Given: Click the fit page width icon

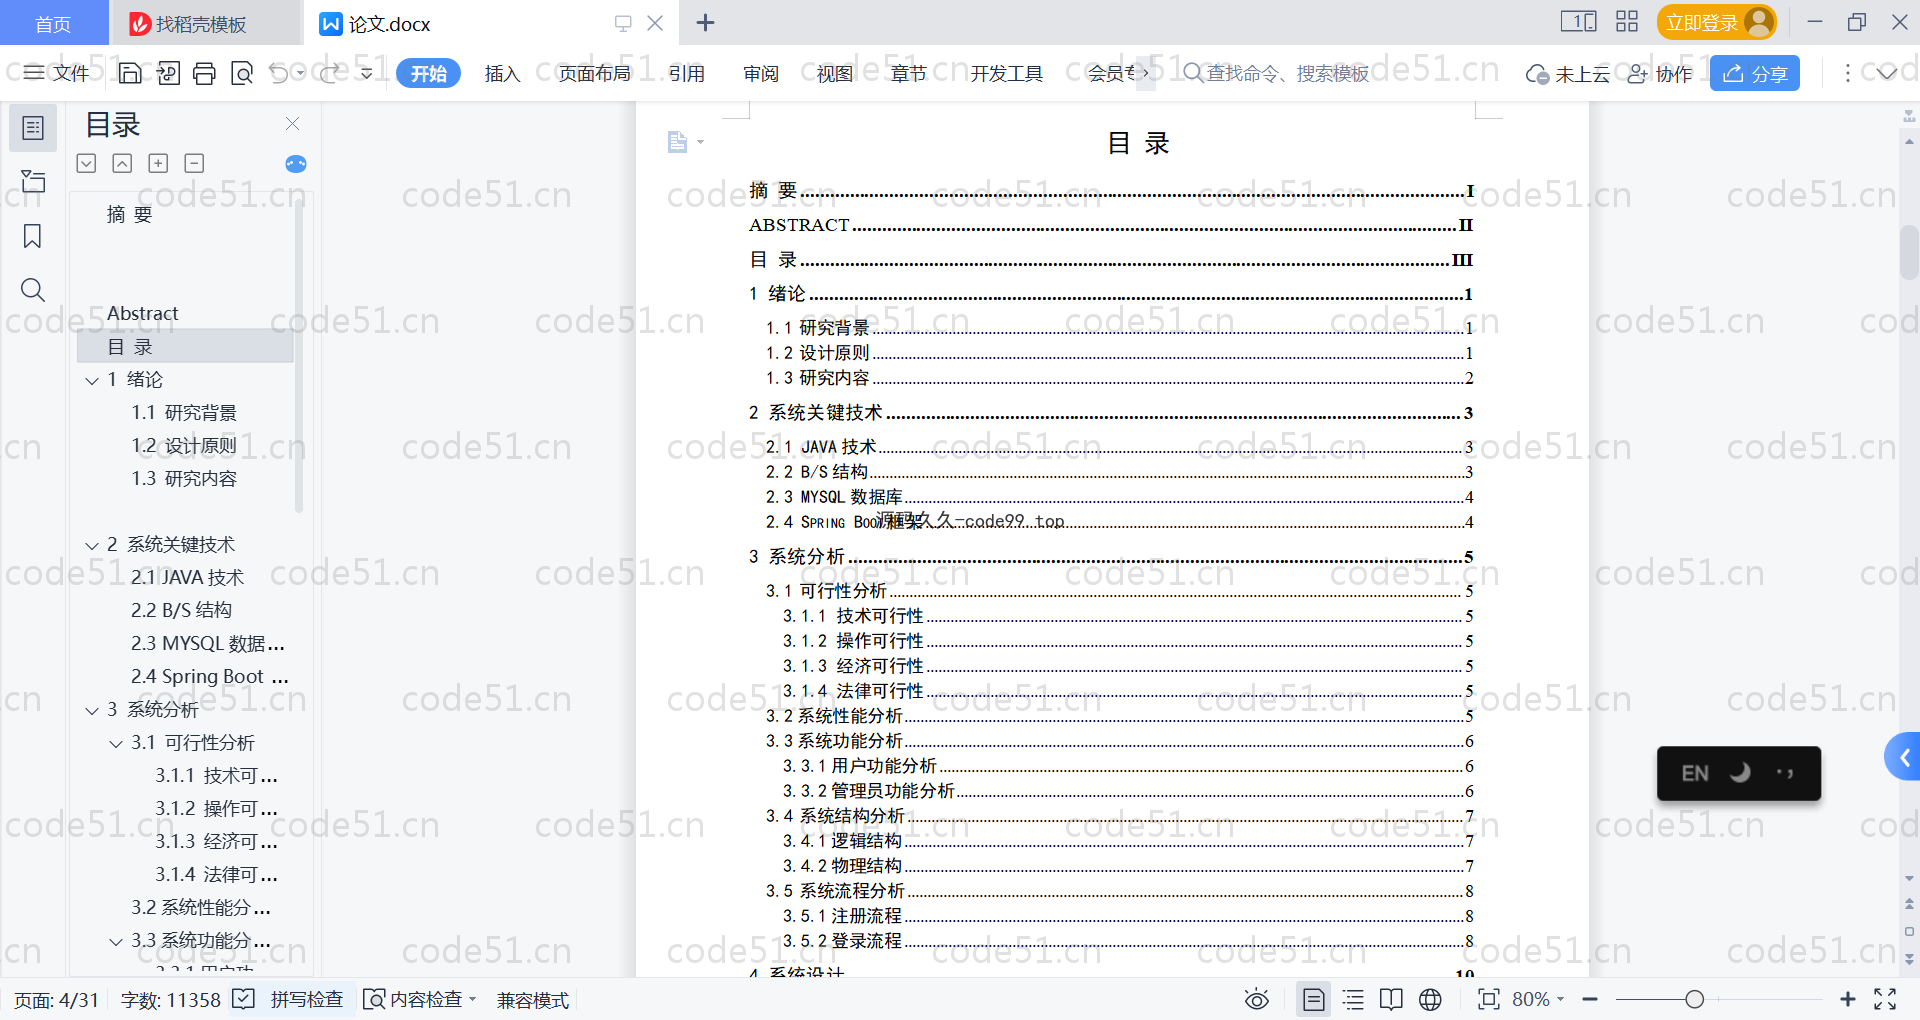Looking at the screenshot, I should 1489,999.
